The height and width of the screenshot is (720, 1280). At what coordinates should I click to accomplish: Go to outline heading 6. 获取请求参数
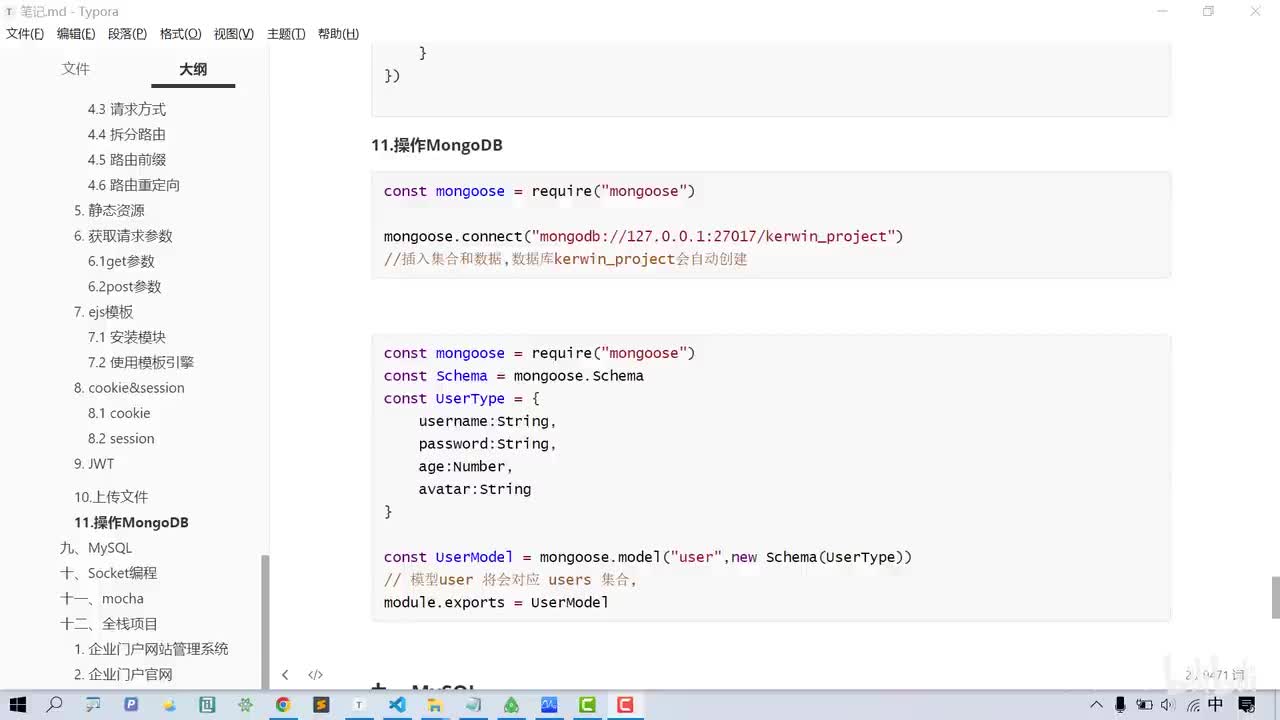click(123, 236)
